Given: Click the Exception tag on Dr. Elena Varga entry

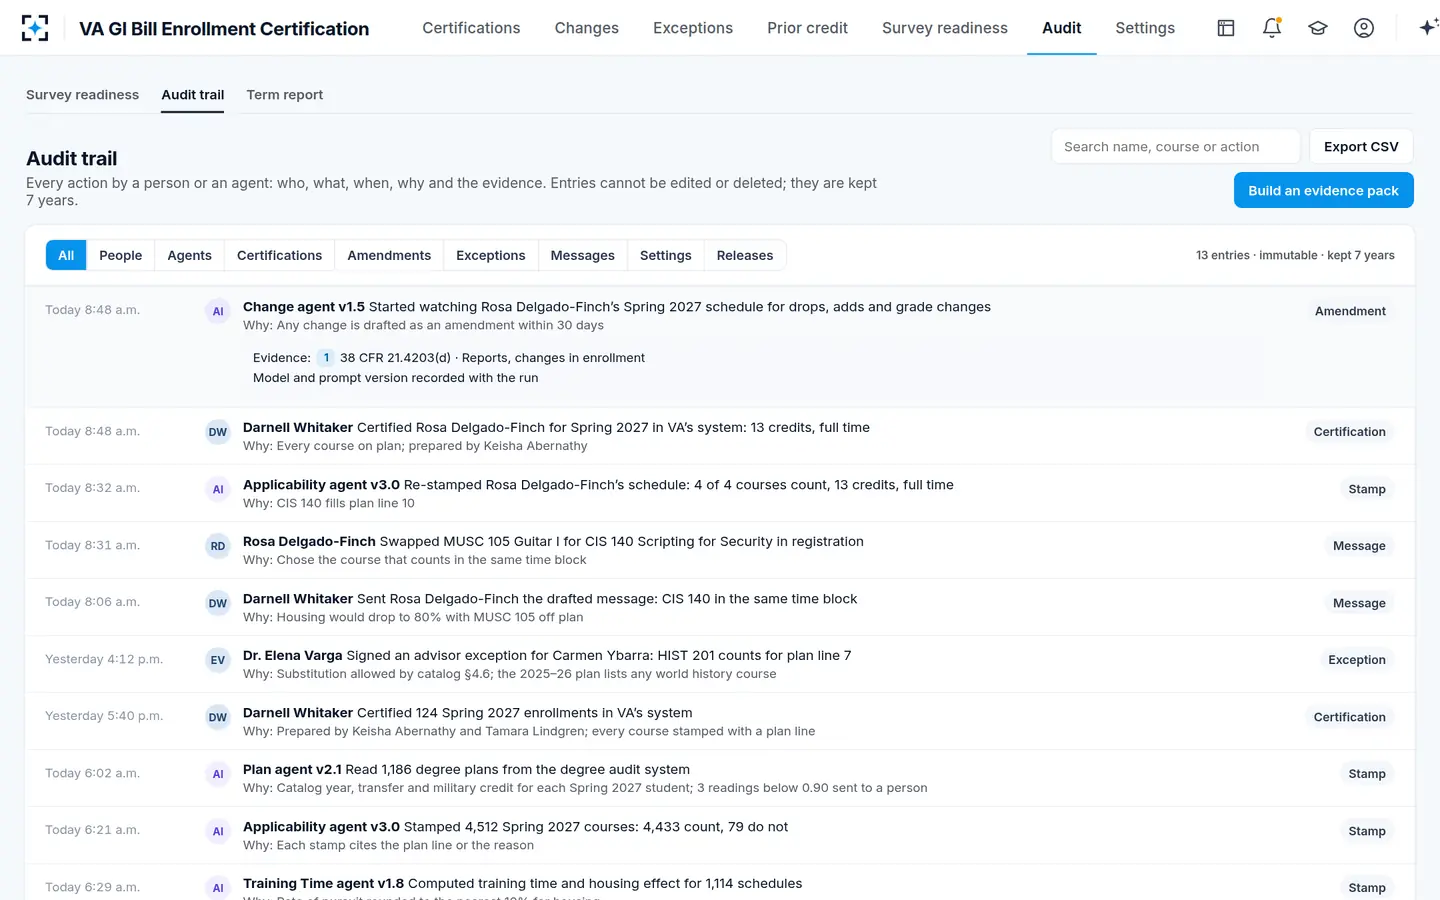Looking at the screenshot, I should point(1357,660).
